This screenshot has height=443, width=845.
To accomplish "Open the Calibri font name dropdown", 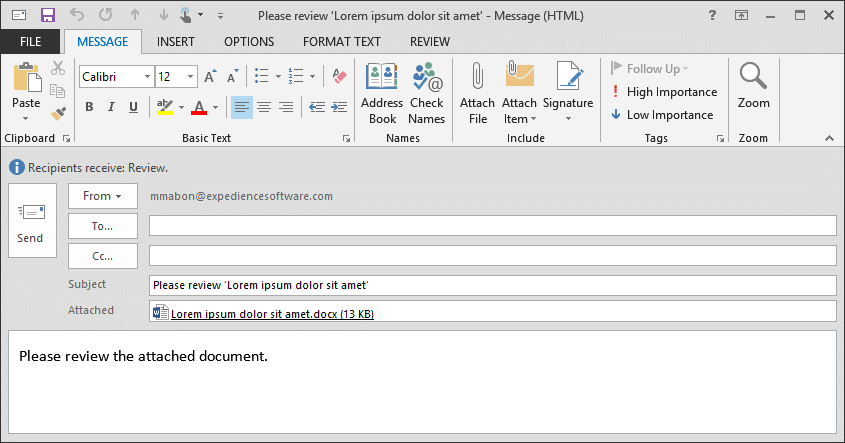I will pyautogui.click(x=147, y=77).
